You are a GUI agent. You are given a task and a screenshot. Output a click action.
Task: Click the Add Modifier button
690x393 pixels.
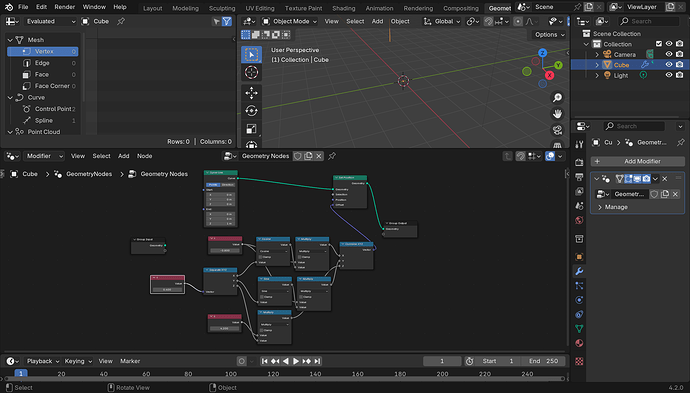click(638, 161)
